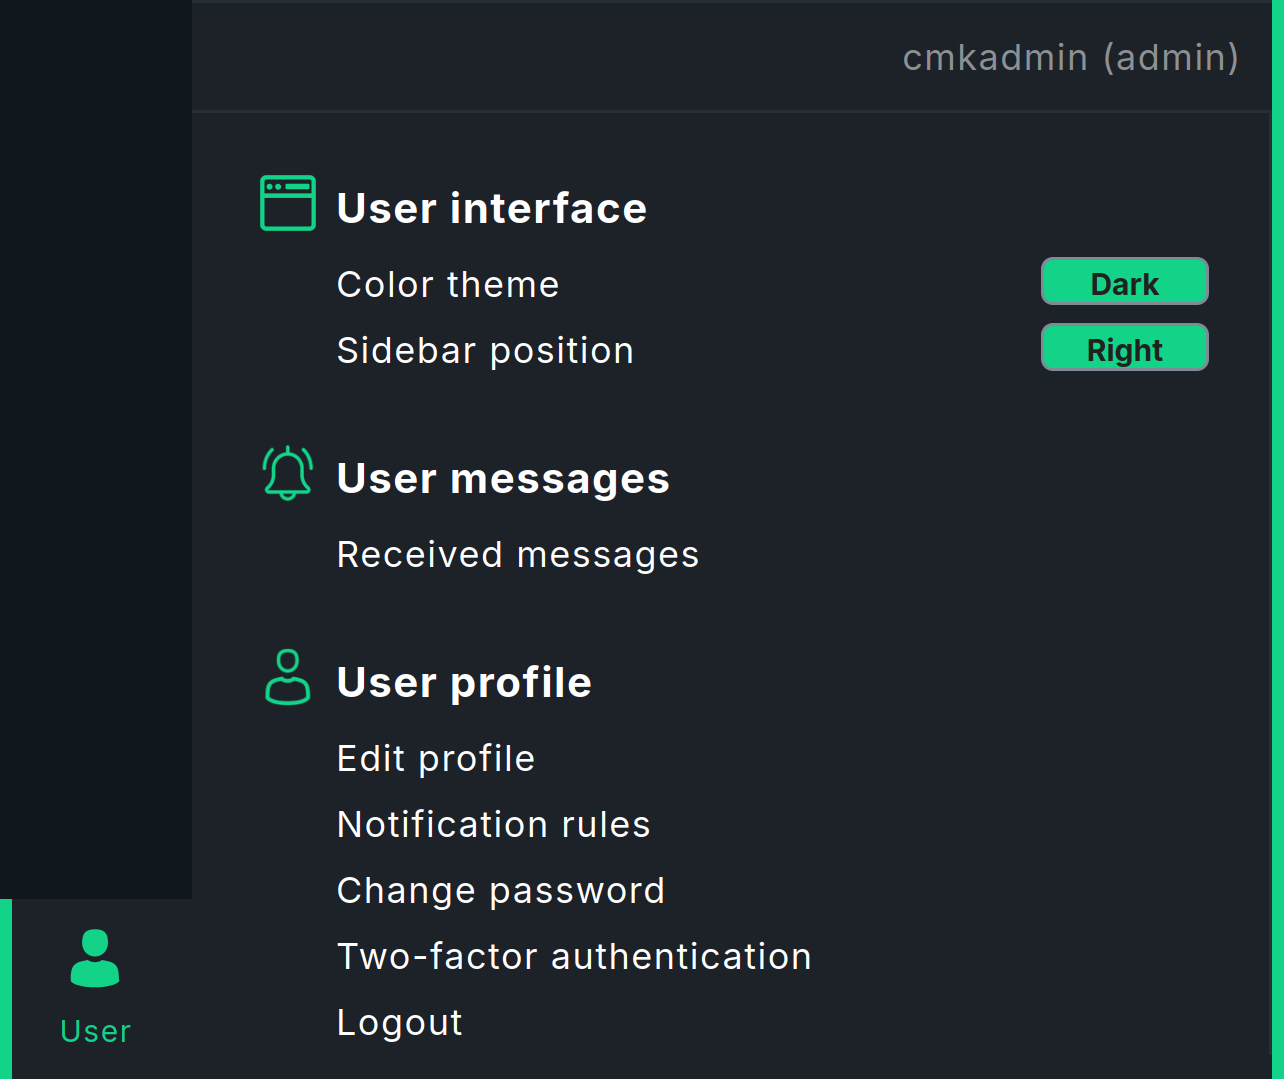Image resolution: width=1284 pixels, height=1079 pixels.
Task: Click the Sidebar position label
Action: tap(485, 350)
